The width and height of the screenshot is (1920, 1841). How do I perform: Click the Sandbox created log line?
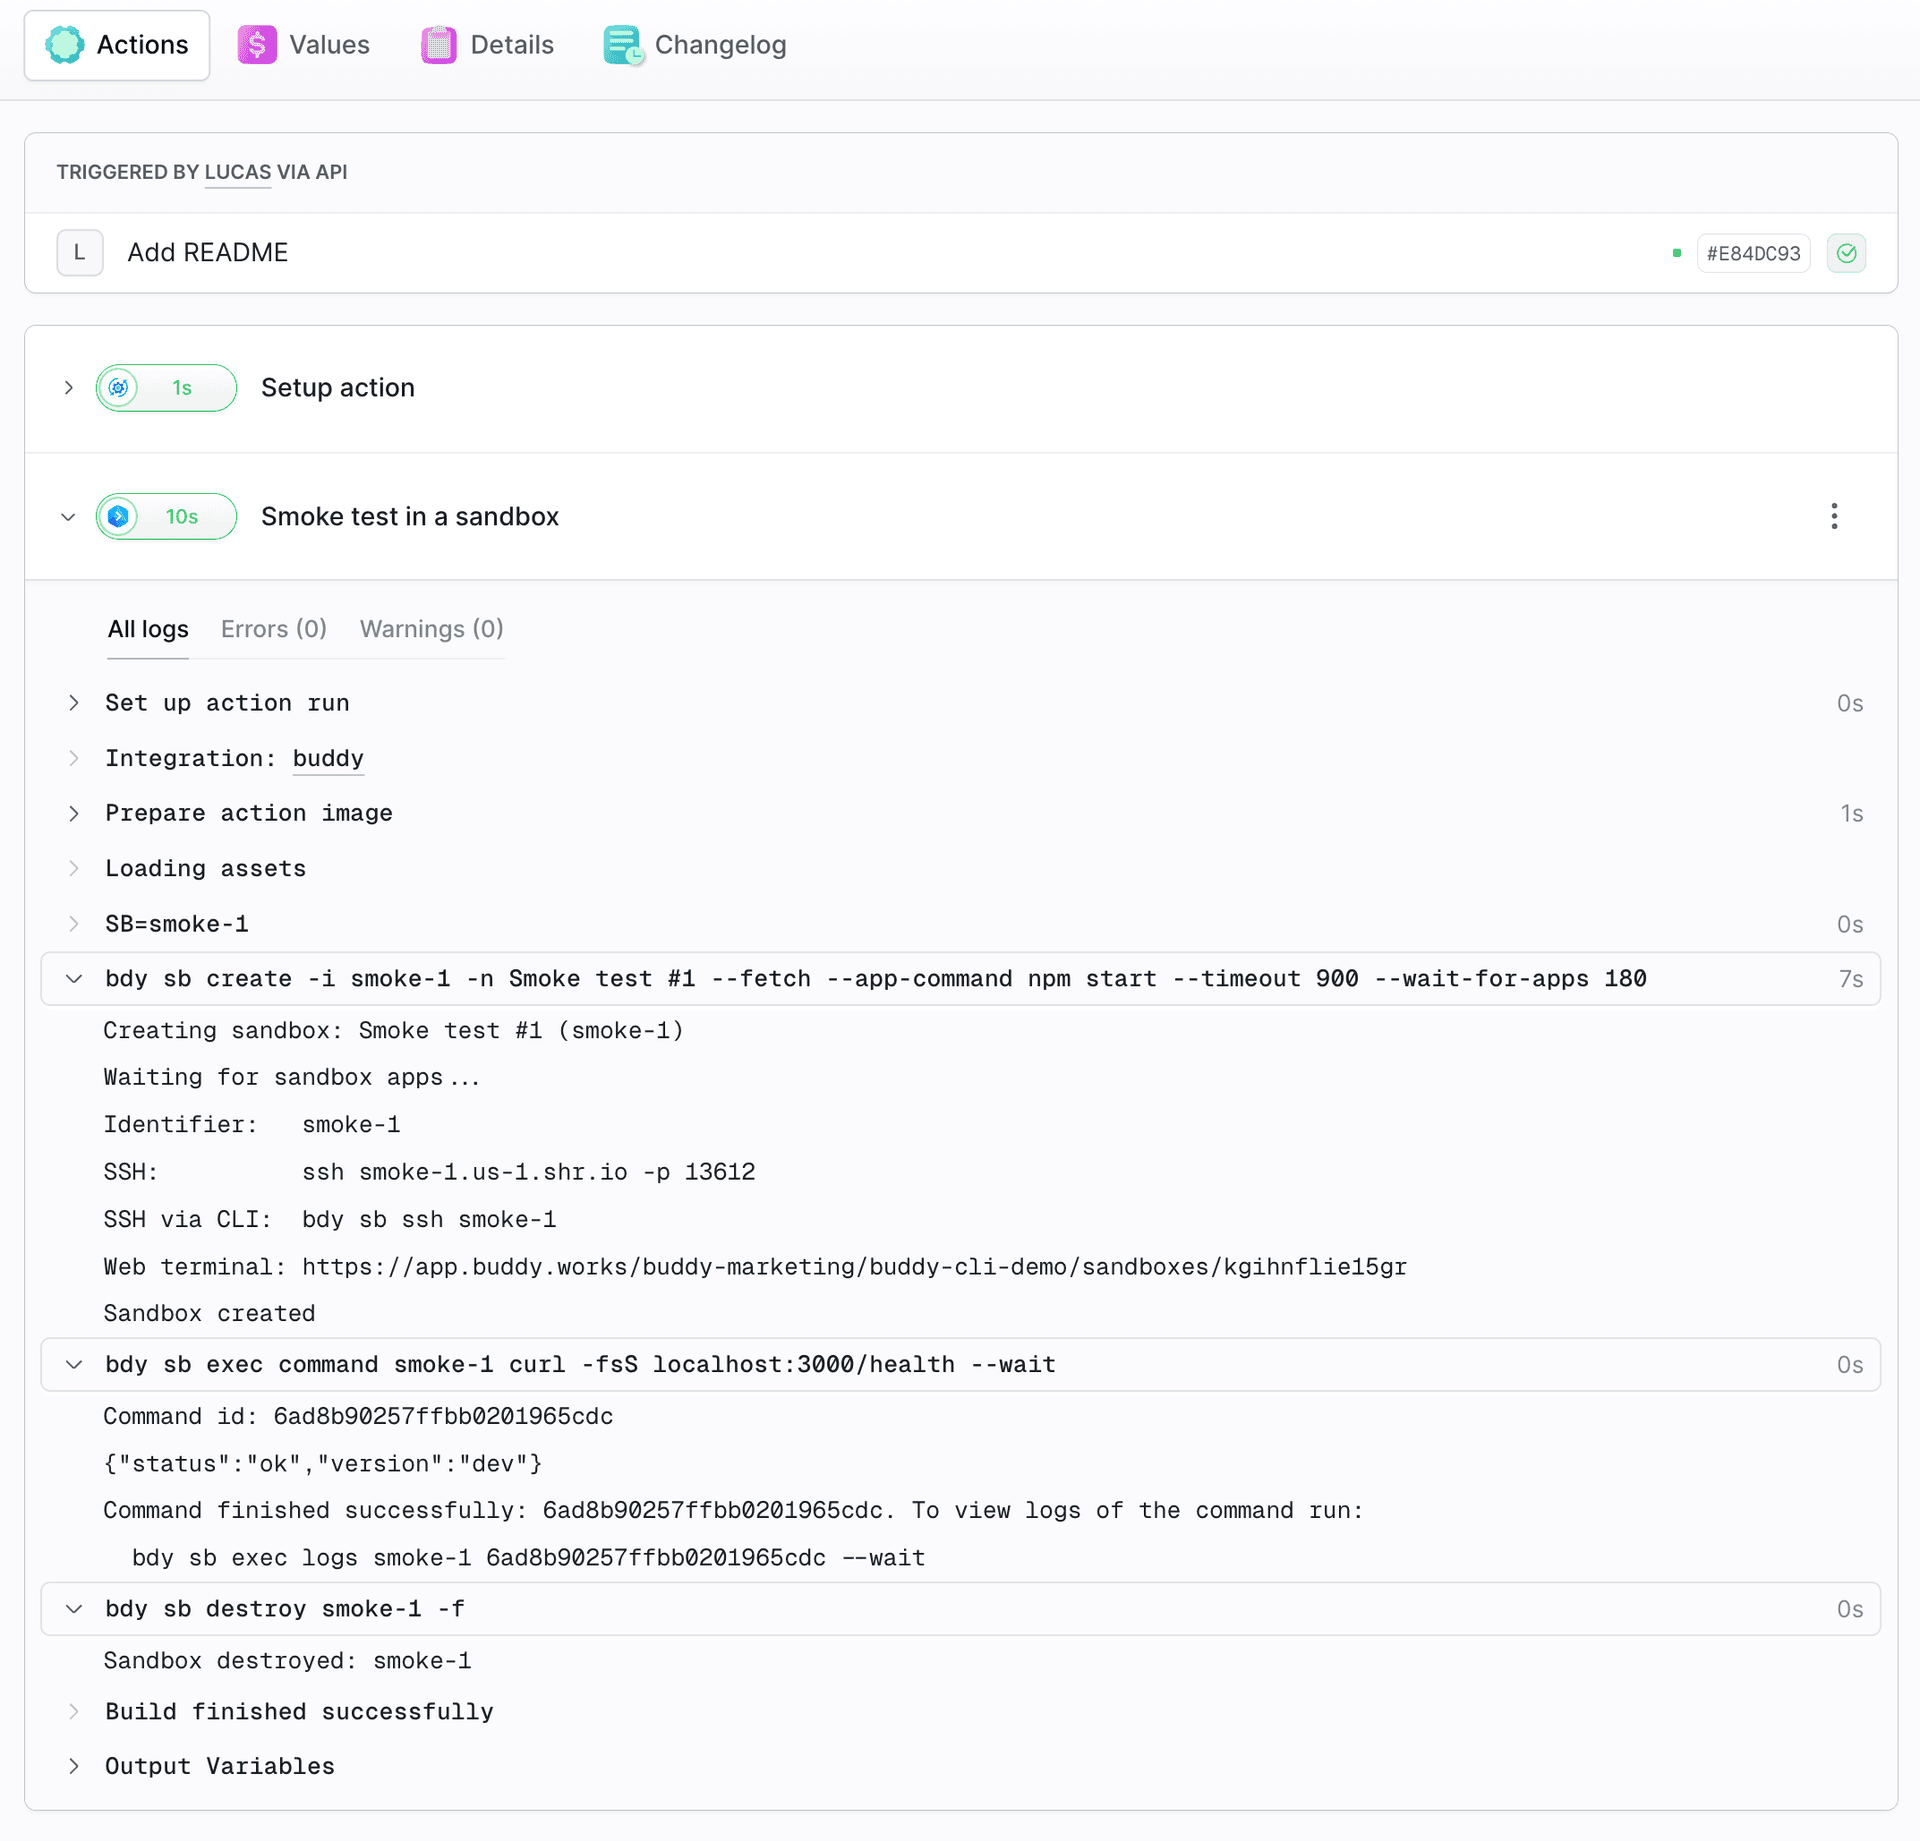point(210,1314)
